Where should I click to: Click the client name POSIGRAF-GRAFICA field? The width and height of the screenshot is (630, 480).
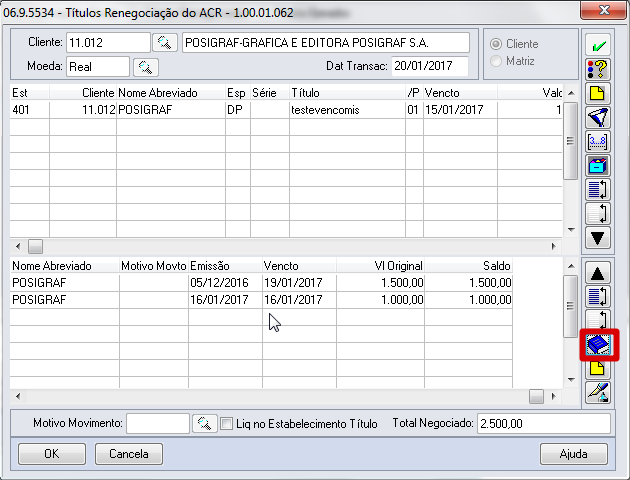326,43
